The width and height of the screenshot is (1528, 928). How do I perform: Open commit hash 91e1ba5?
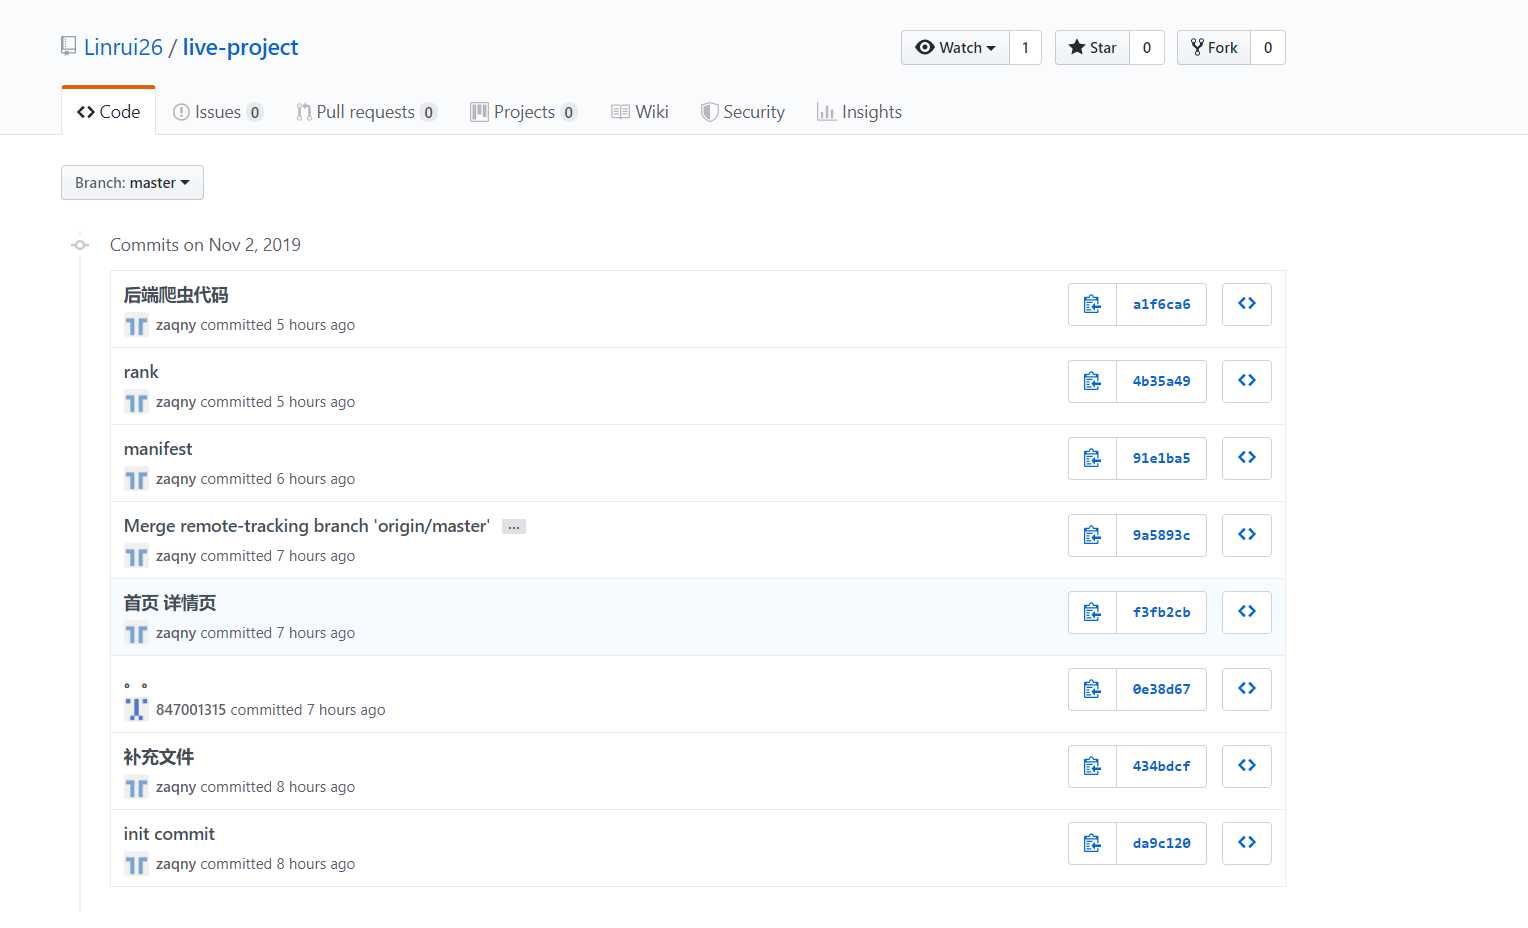pyautogui.click(x=1161, y=458)
